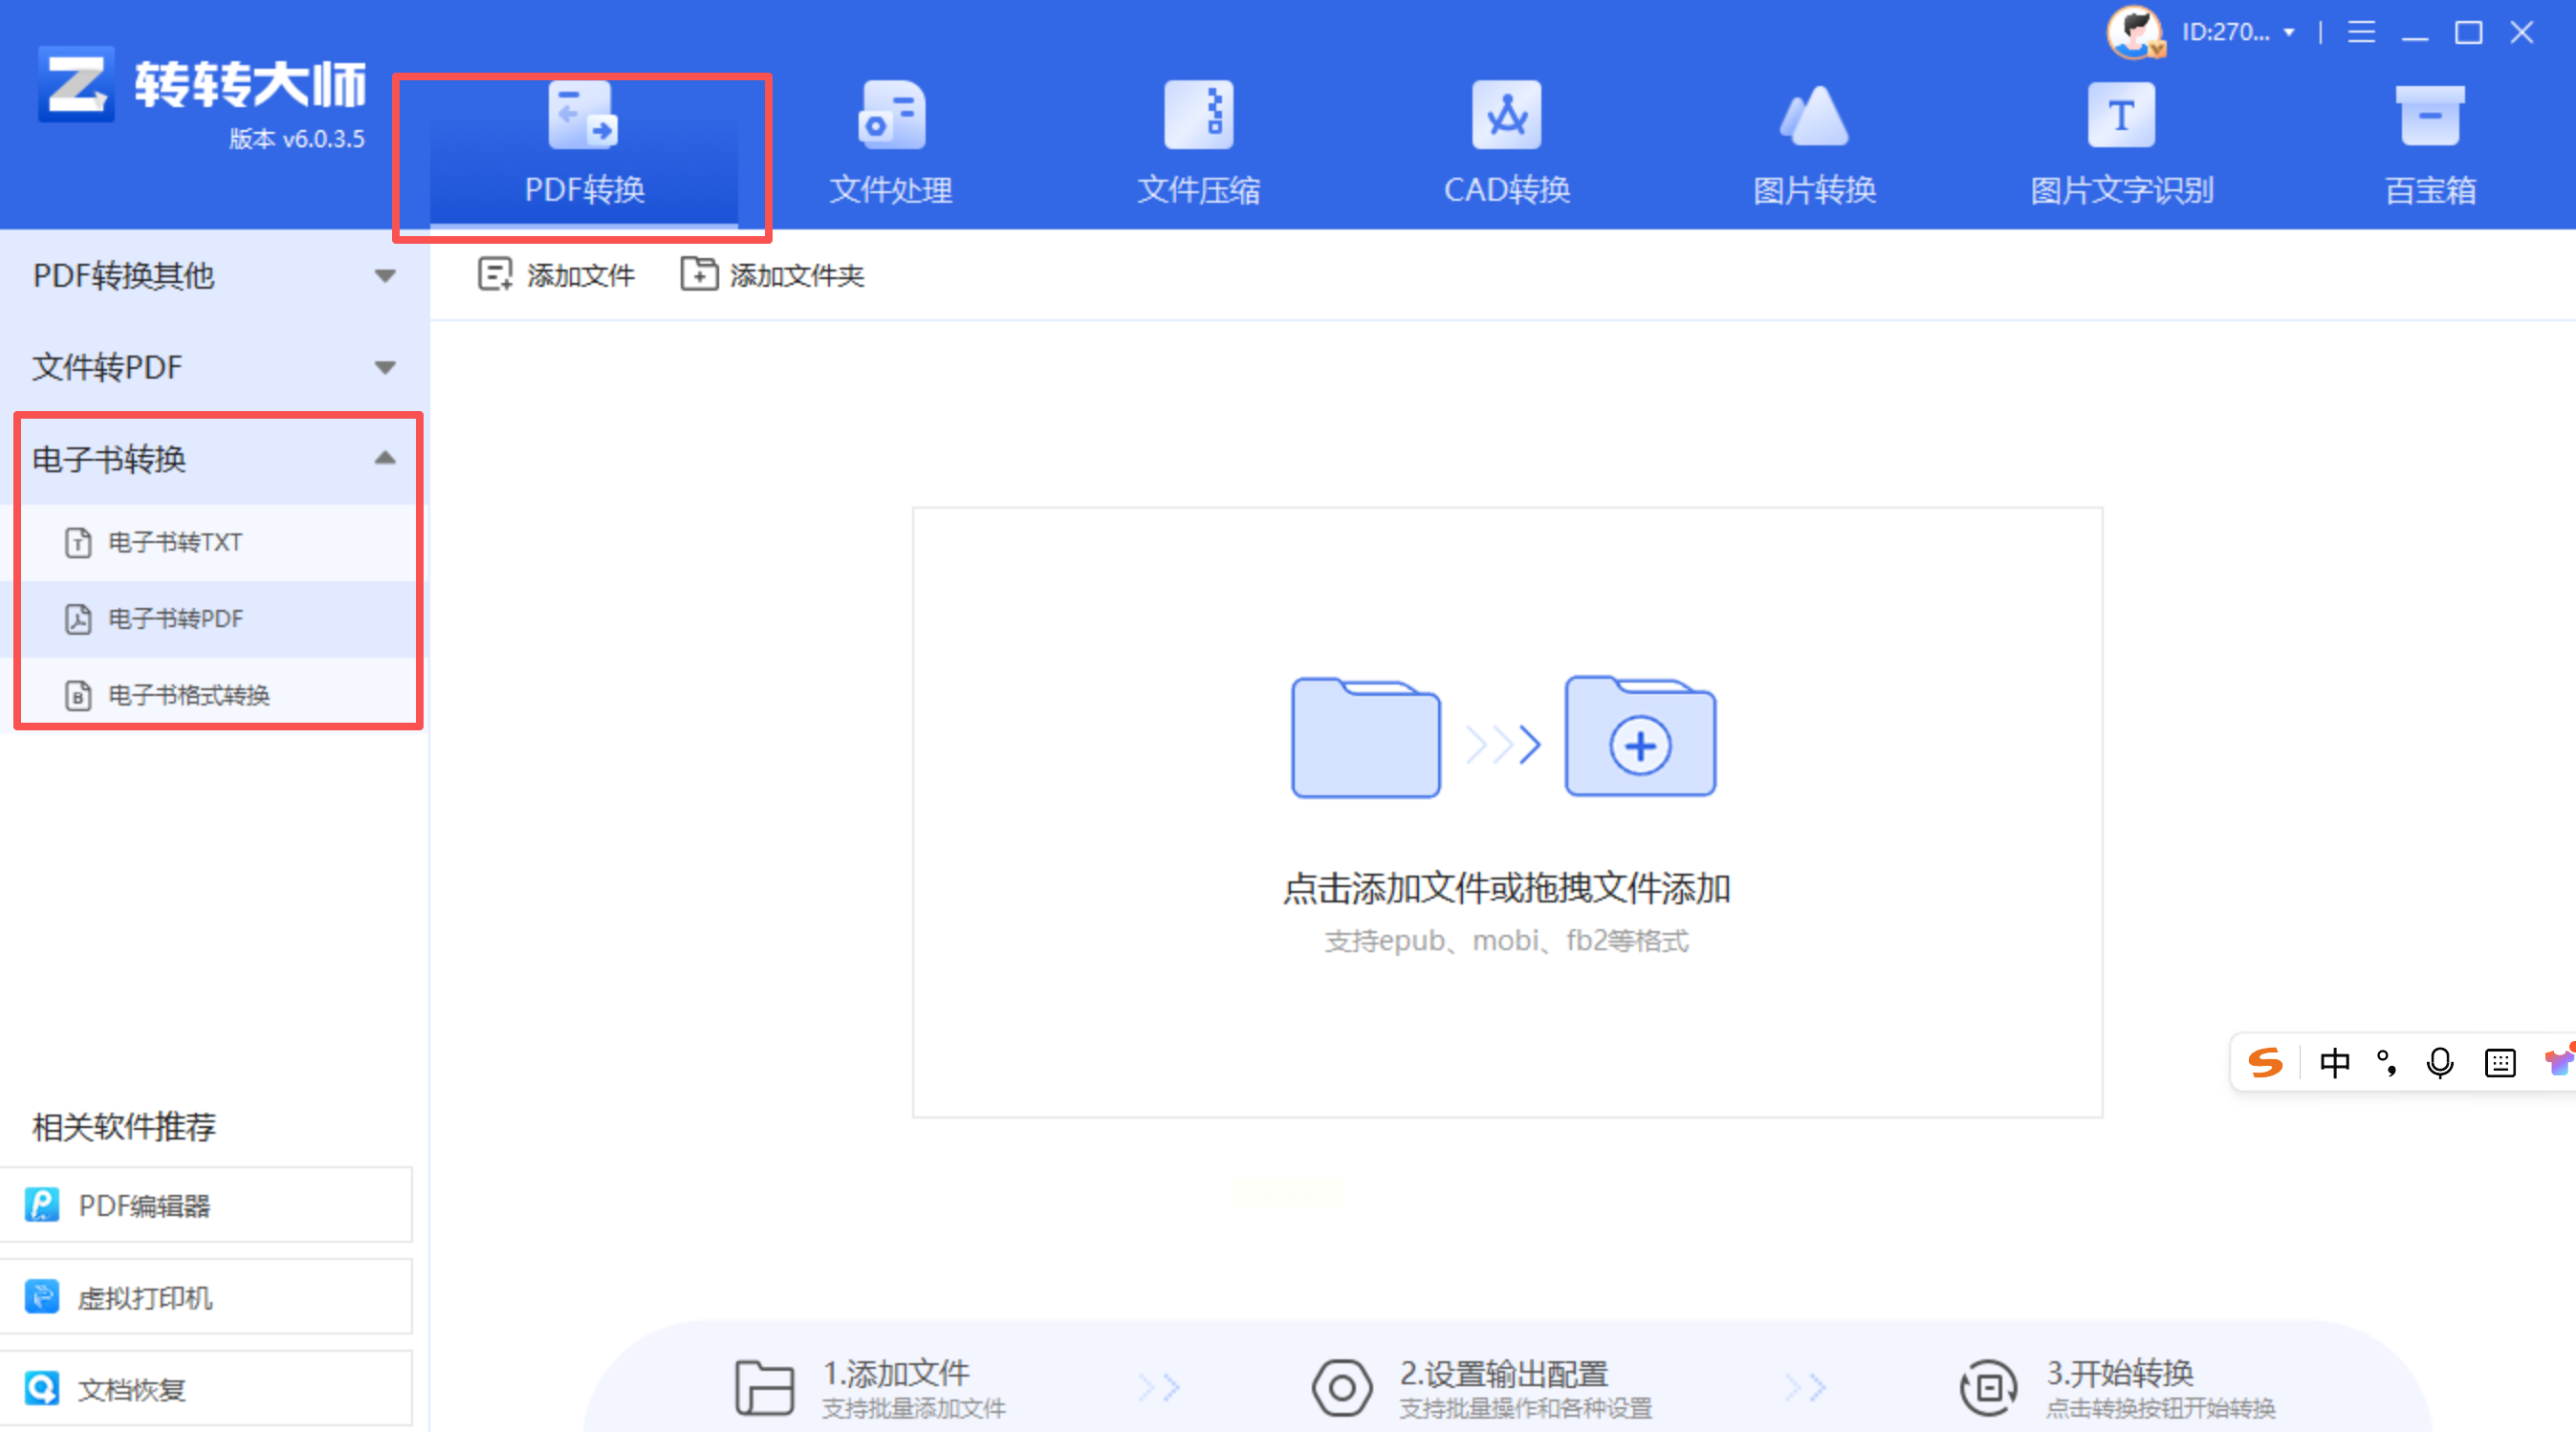This screenshot has width=2576, height=1432.
Task: Open Sogou soft keyboard icon
Action: [x=2499, y=1062]
